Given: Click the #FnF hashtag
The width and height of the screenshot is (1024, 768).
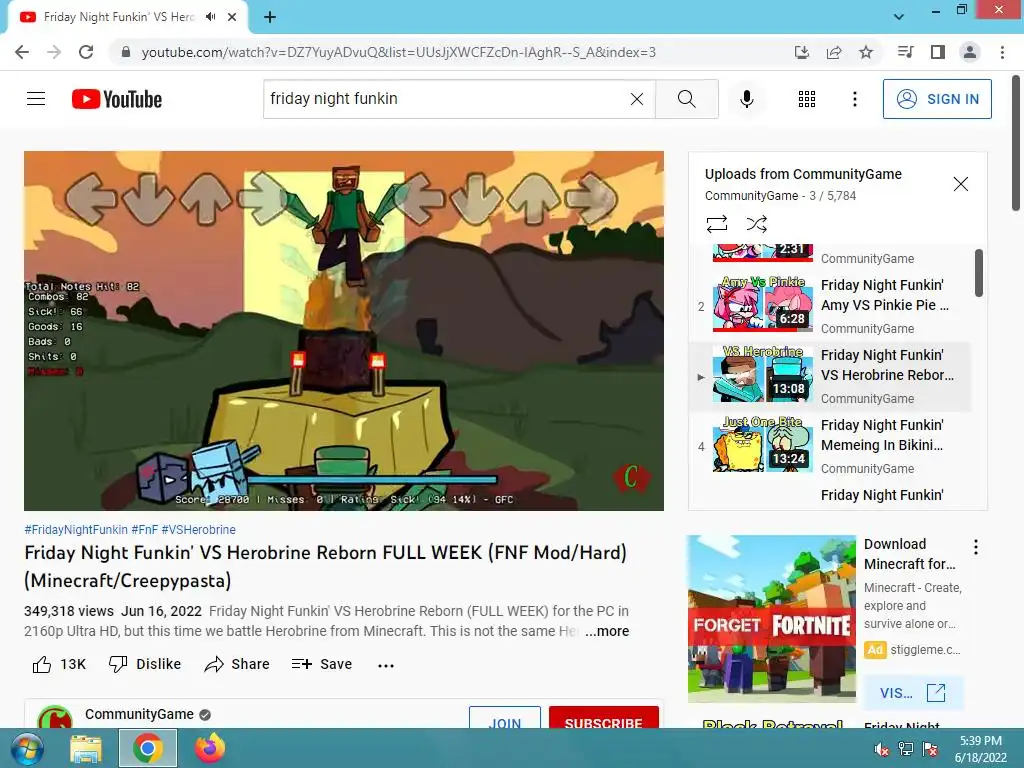Looking at the screenshot, I should coord(144,530).
